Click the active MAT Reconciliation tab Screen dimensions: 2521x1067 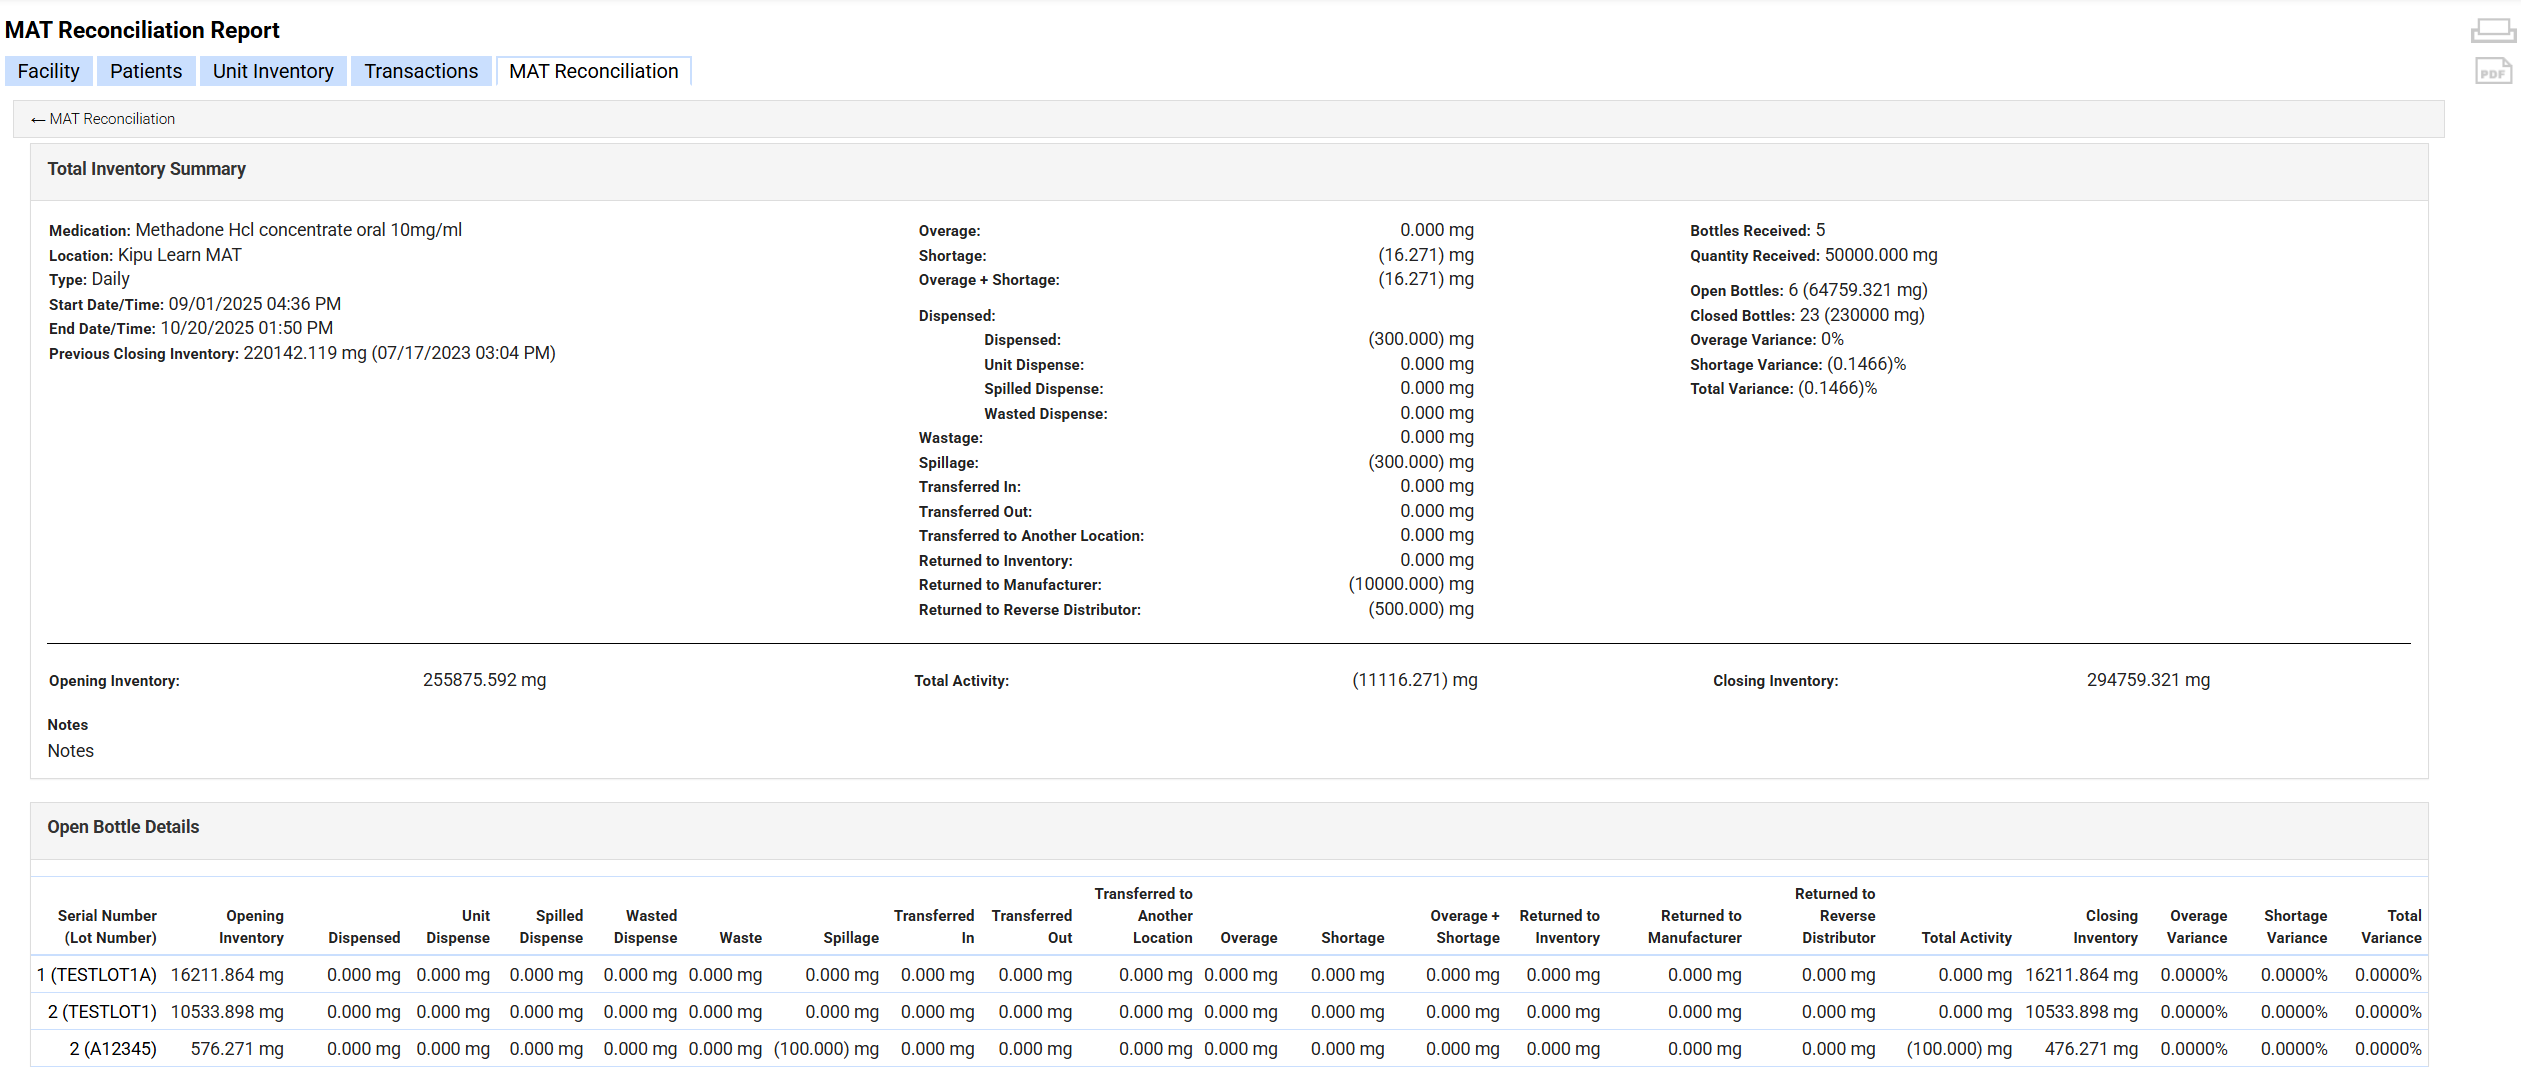pos(593,71)
